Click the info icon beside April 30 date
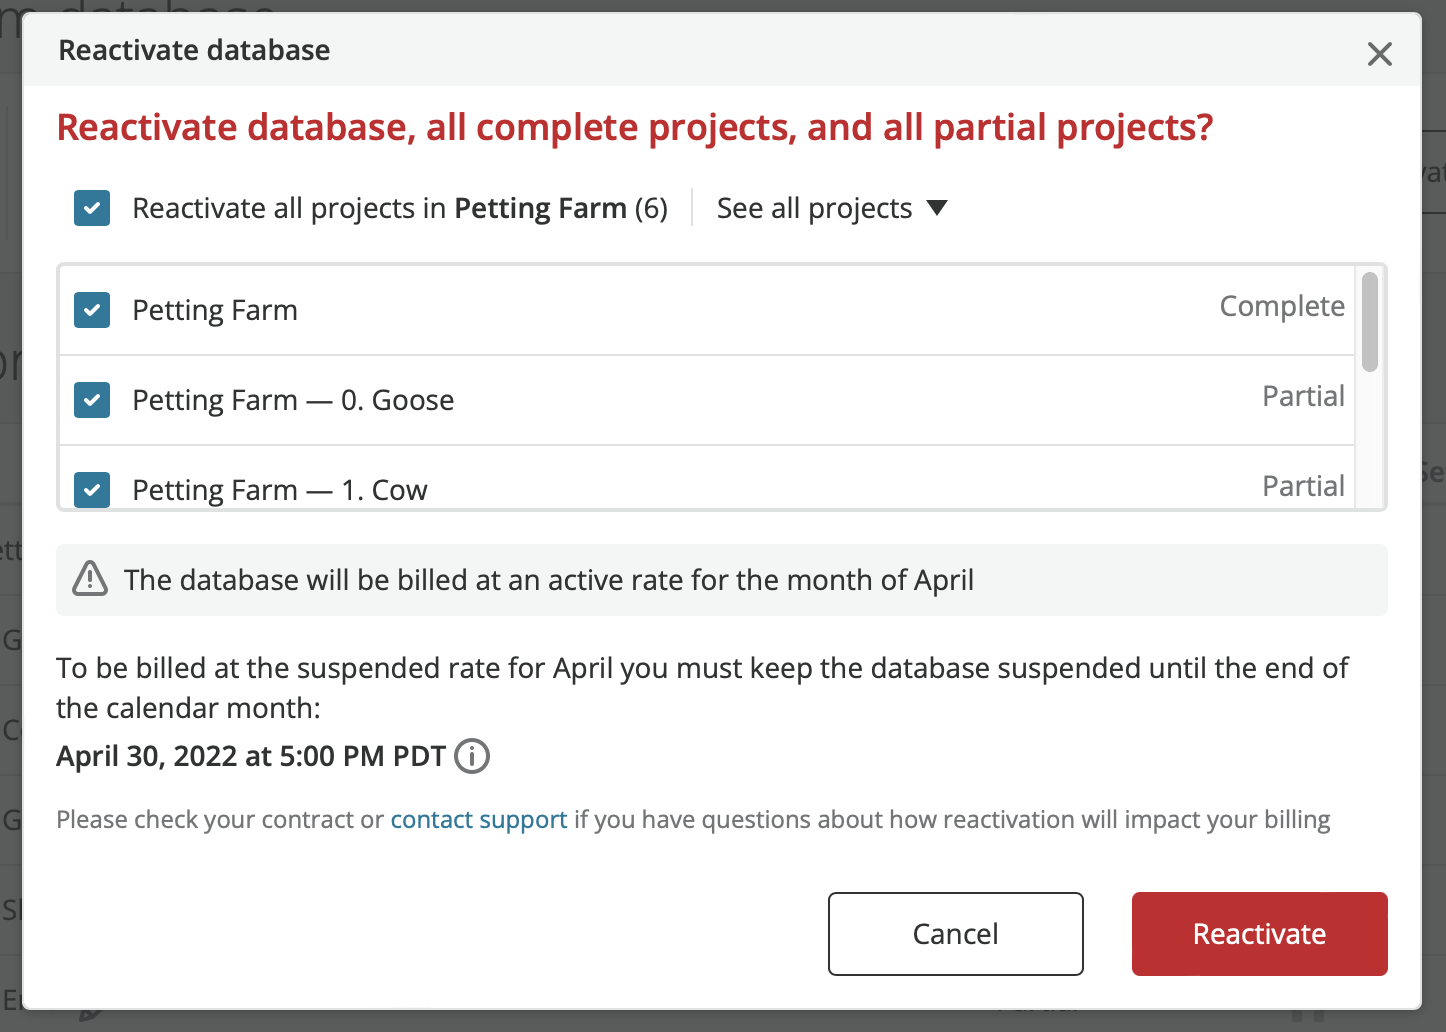This screenshot has width=1446, height=1032. pos(472,756)
